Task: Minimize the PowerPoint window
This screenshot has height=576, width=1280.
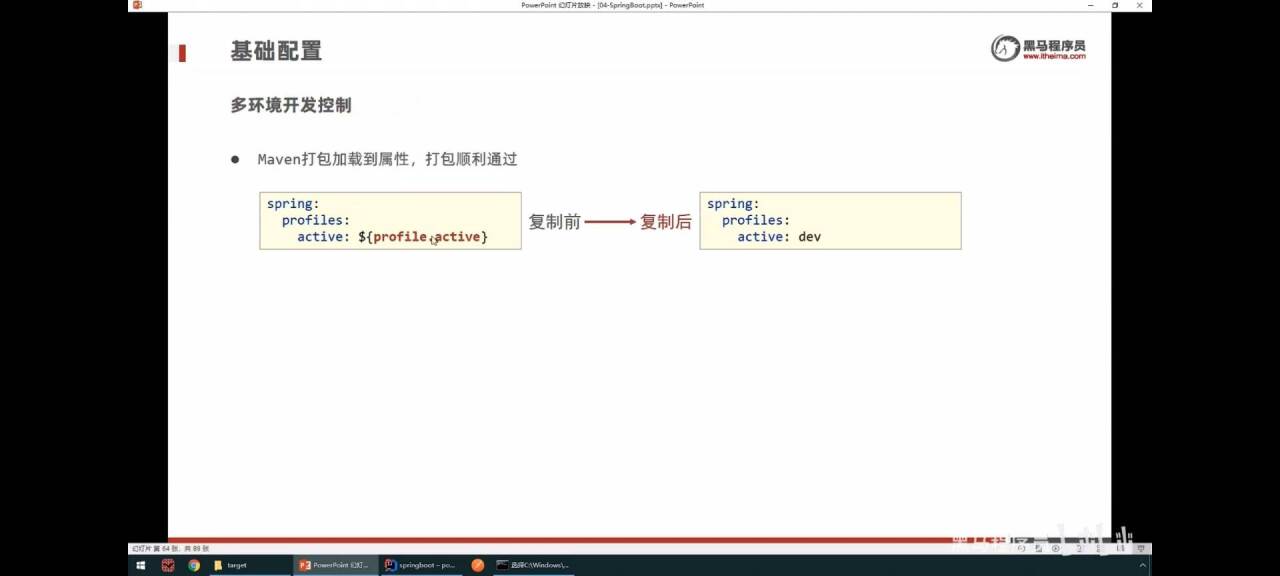Action: [1091, 5]
